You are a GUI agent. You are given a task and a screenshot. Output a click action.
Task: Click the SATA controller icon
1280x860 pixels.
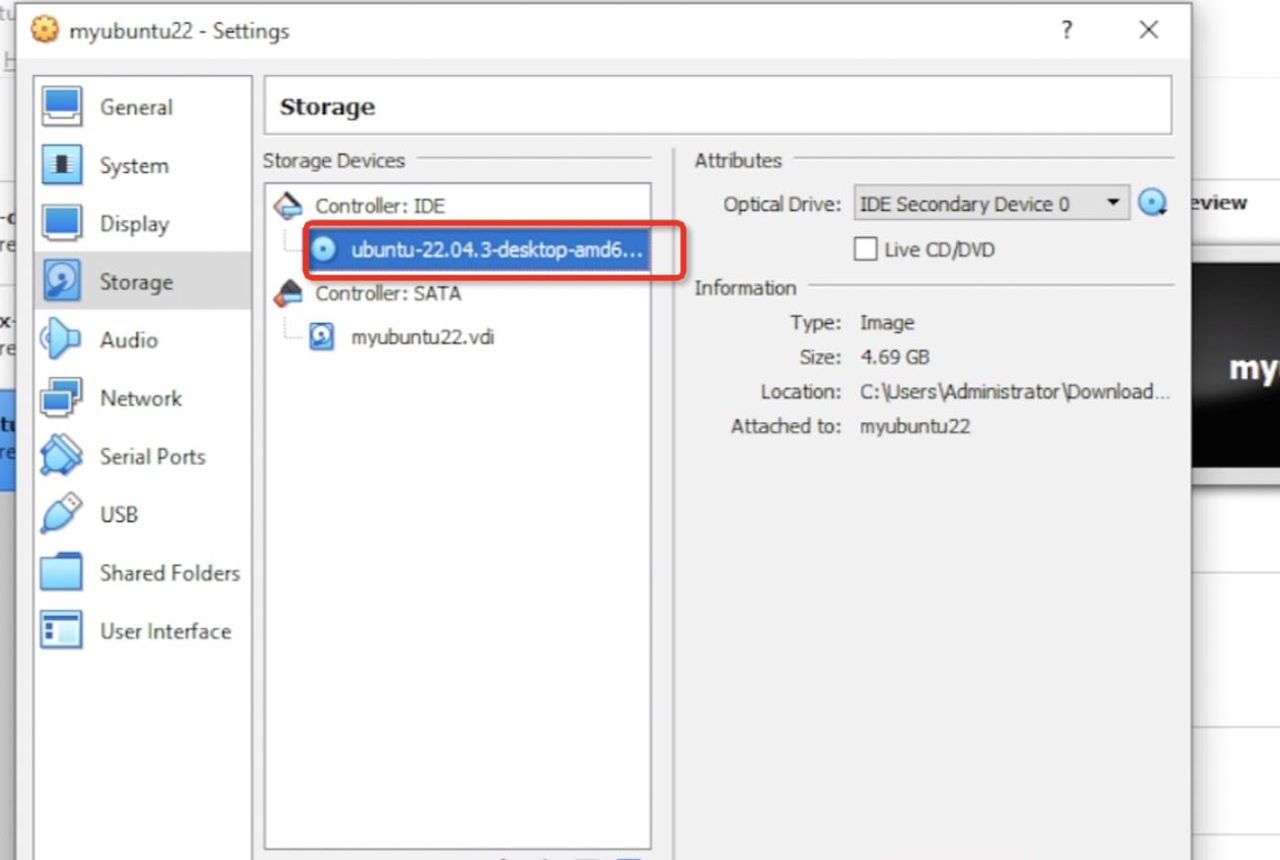point(288,293)
